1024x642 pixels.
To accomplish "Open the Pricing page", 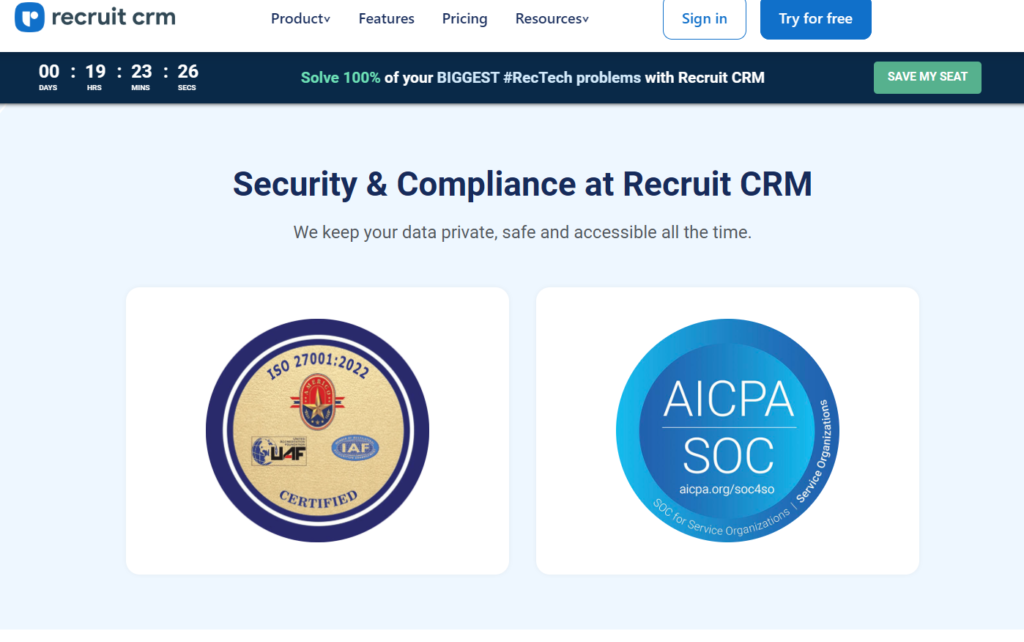I will coord(464,19).
